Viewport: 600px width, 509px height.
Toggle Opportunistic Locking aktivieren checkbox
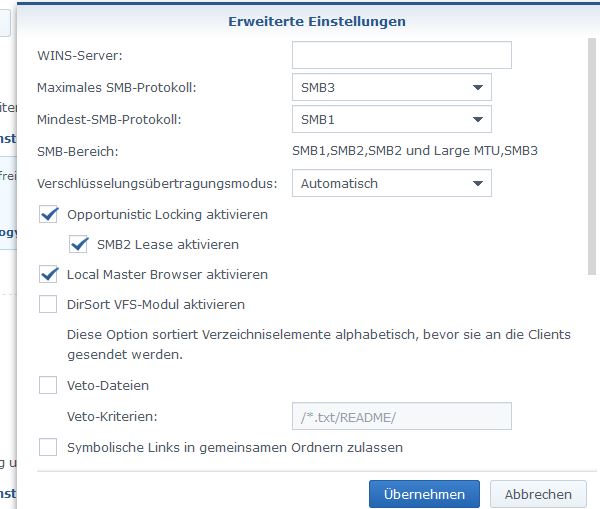pos(48,214)
